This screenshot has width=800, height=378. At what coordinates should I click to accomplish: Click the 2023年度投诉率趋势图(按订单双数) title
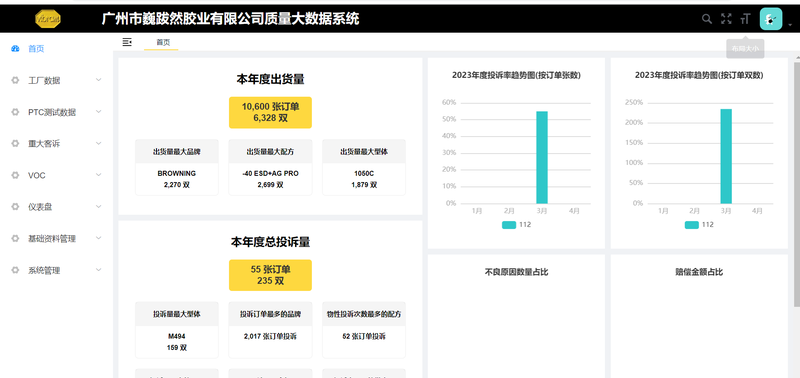699,75
